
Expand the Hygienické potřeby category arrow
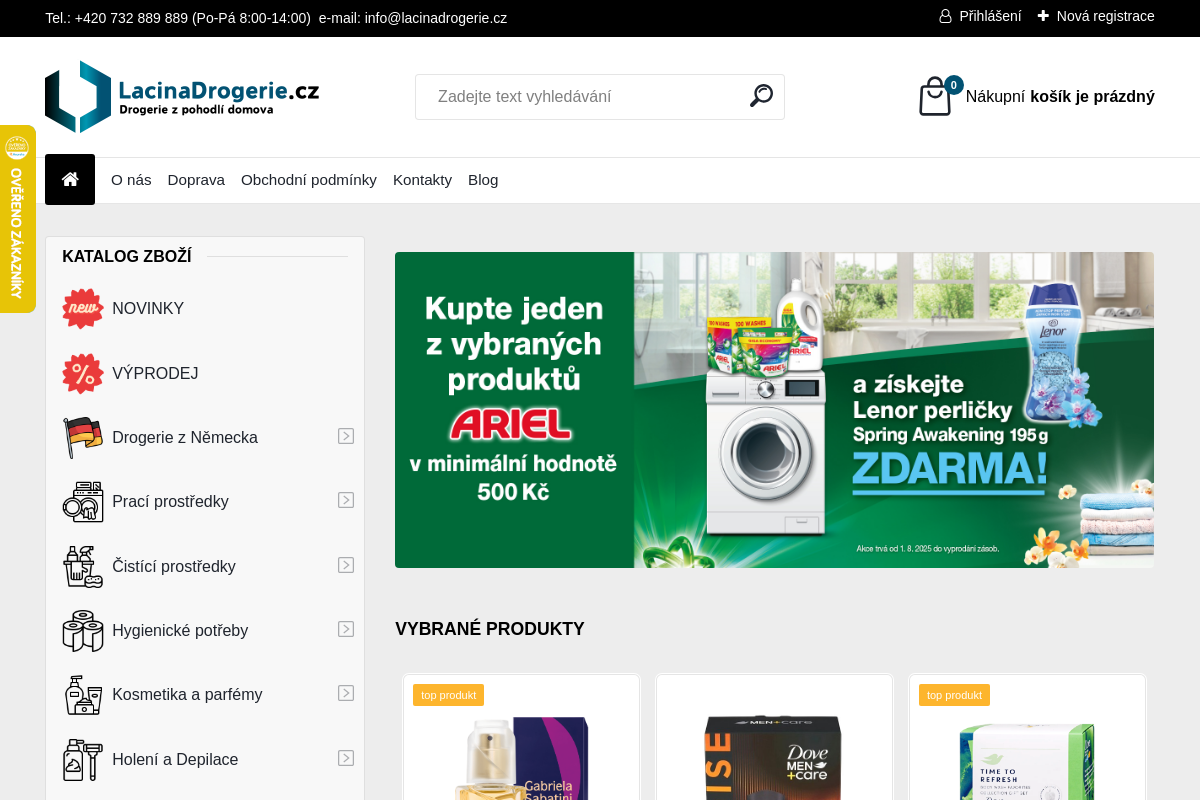point(346,628)
